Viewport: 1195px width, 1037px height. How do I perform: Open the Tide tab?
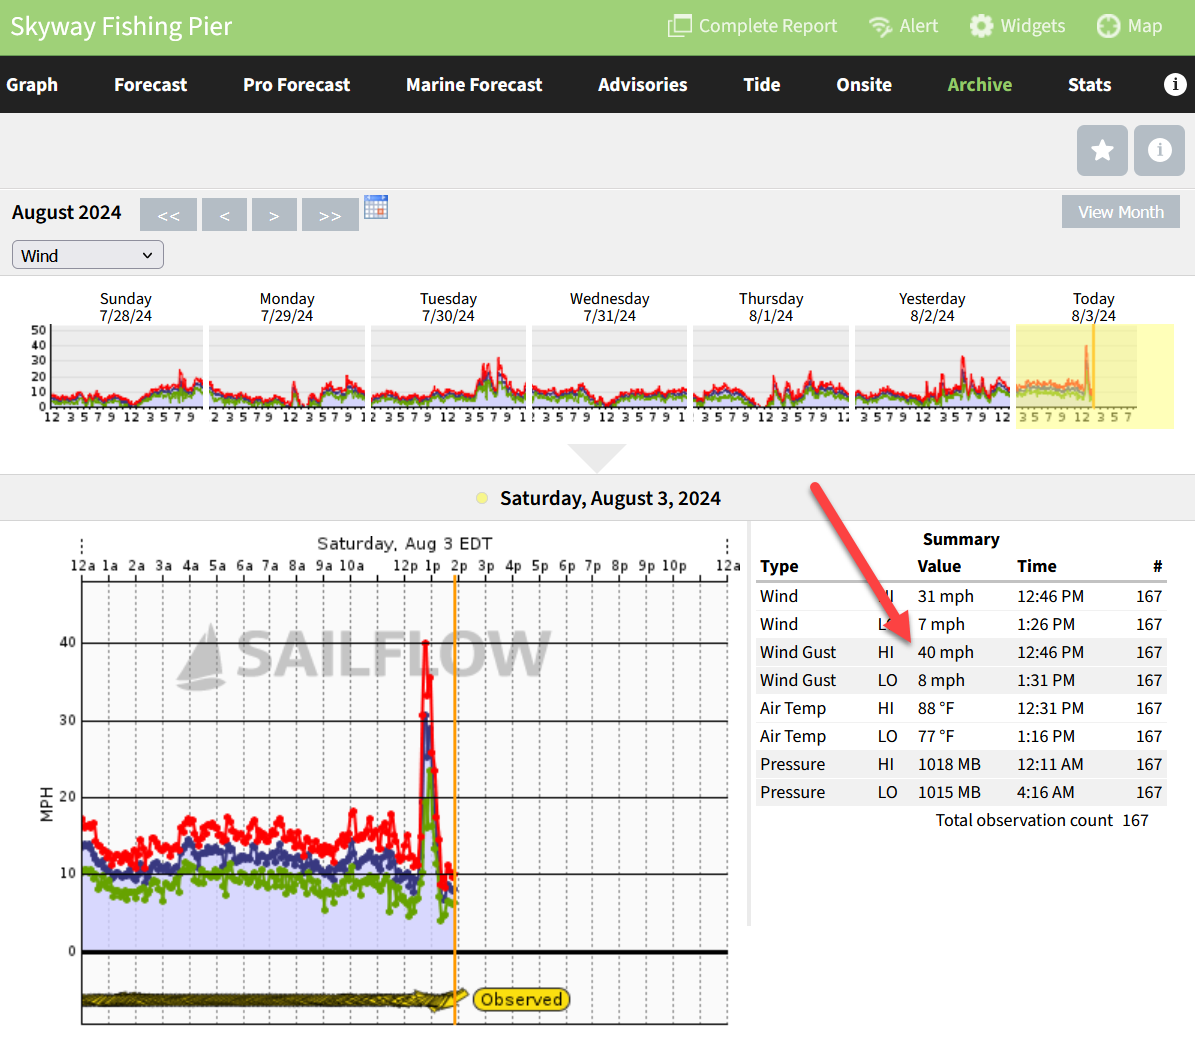click(761, 85)
